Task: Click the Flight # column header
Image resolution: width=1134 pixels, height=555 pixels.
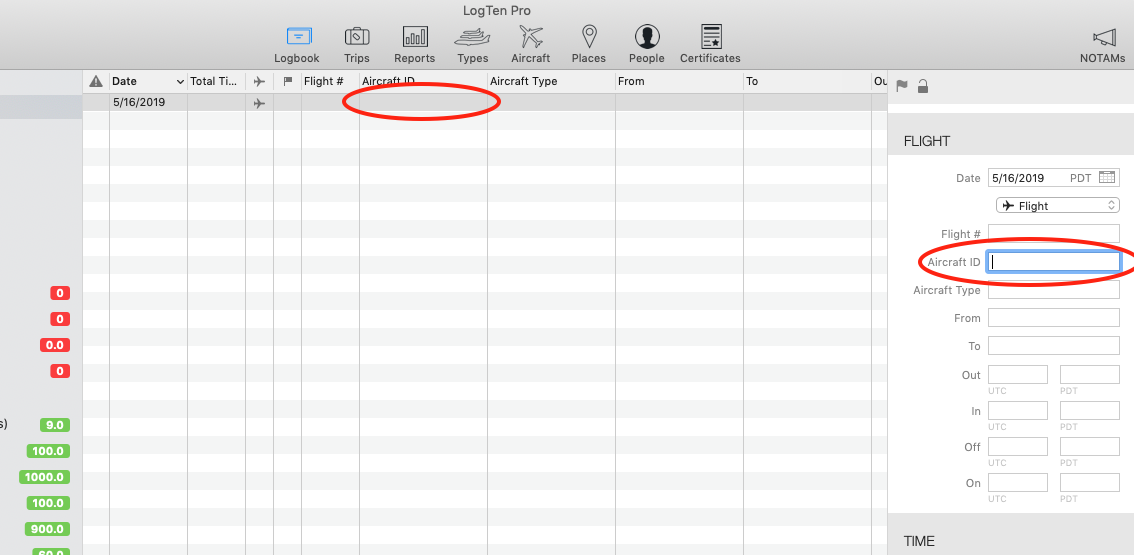Action: tap(330, 81)
